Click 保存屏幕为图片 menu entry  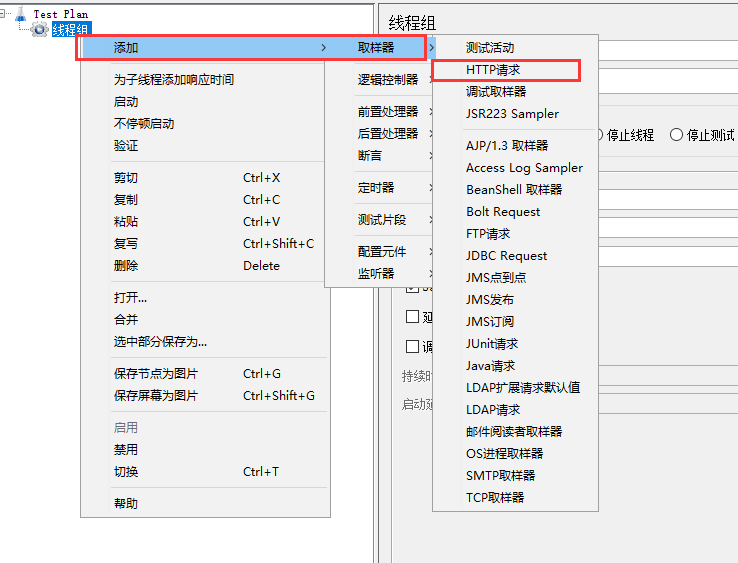(205, 396)
